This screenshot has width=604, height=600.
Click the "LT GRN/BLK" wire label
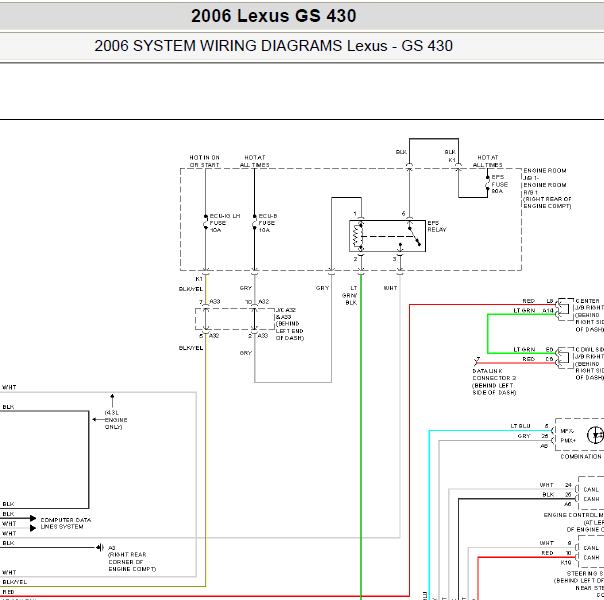[350, 295]
